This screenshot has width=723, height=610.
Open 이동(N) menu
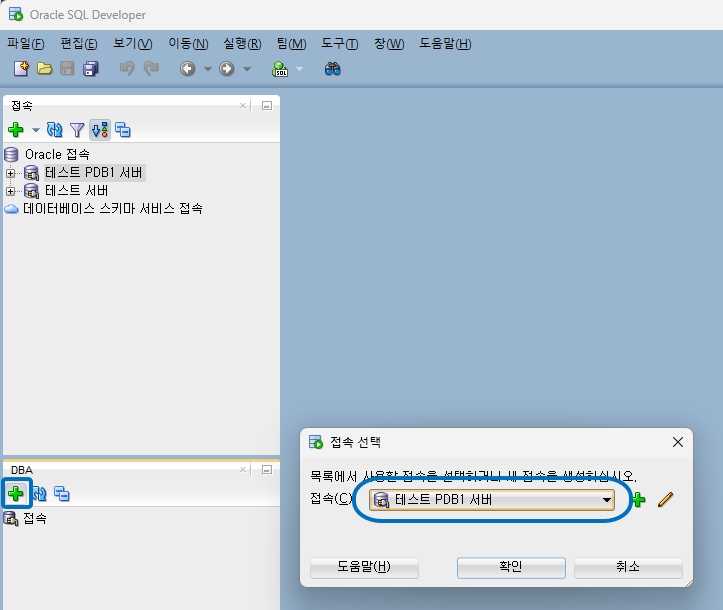click(188, 43)
